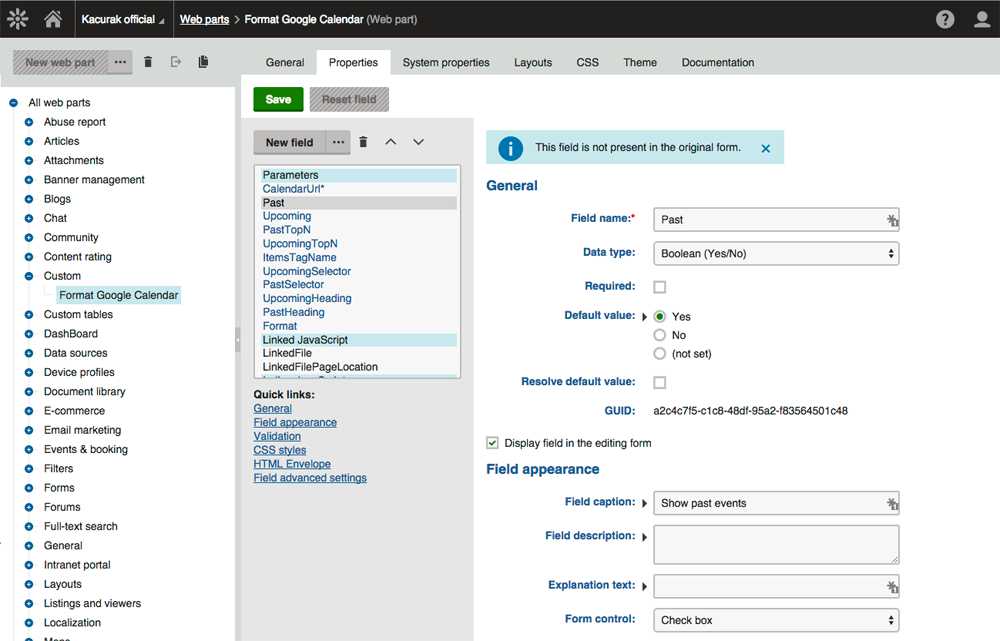Click the Web parts breadcrumb link
Image resolution: width=1000 pixels, height=641 pixels.
204,19
